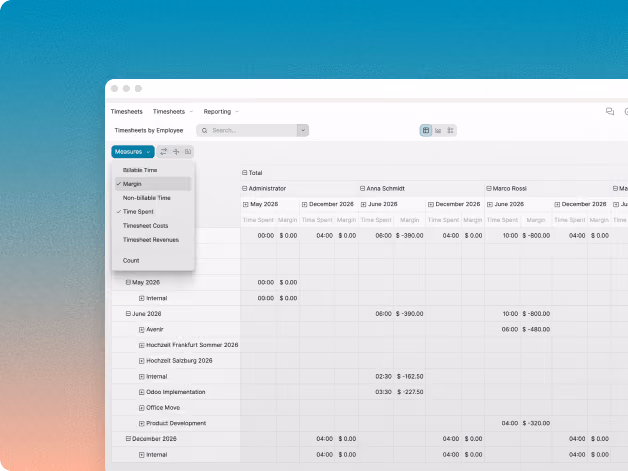The height and width of the screenshot is (471, 628).
Task: Enable the Count measure
Action: click(x=153, y=260)
